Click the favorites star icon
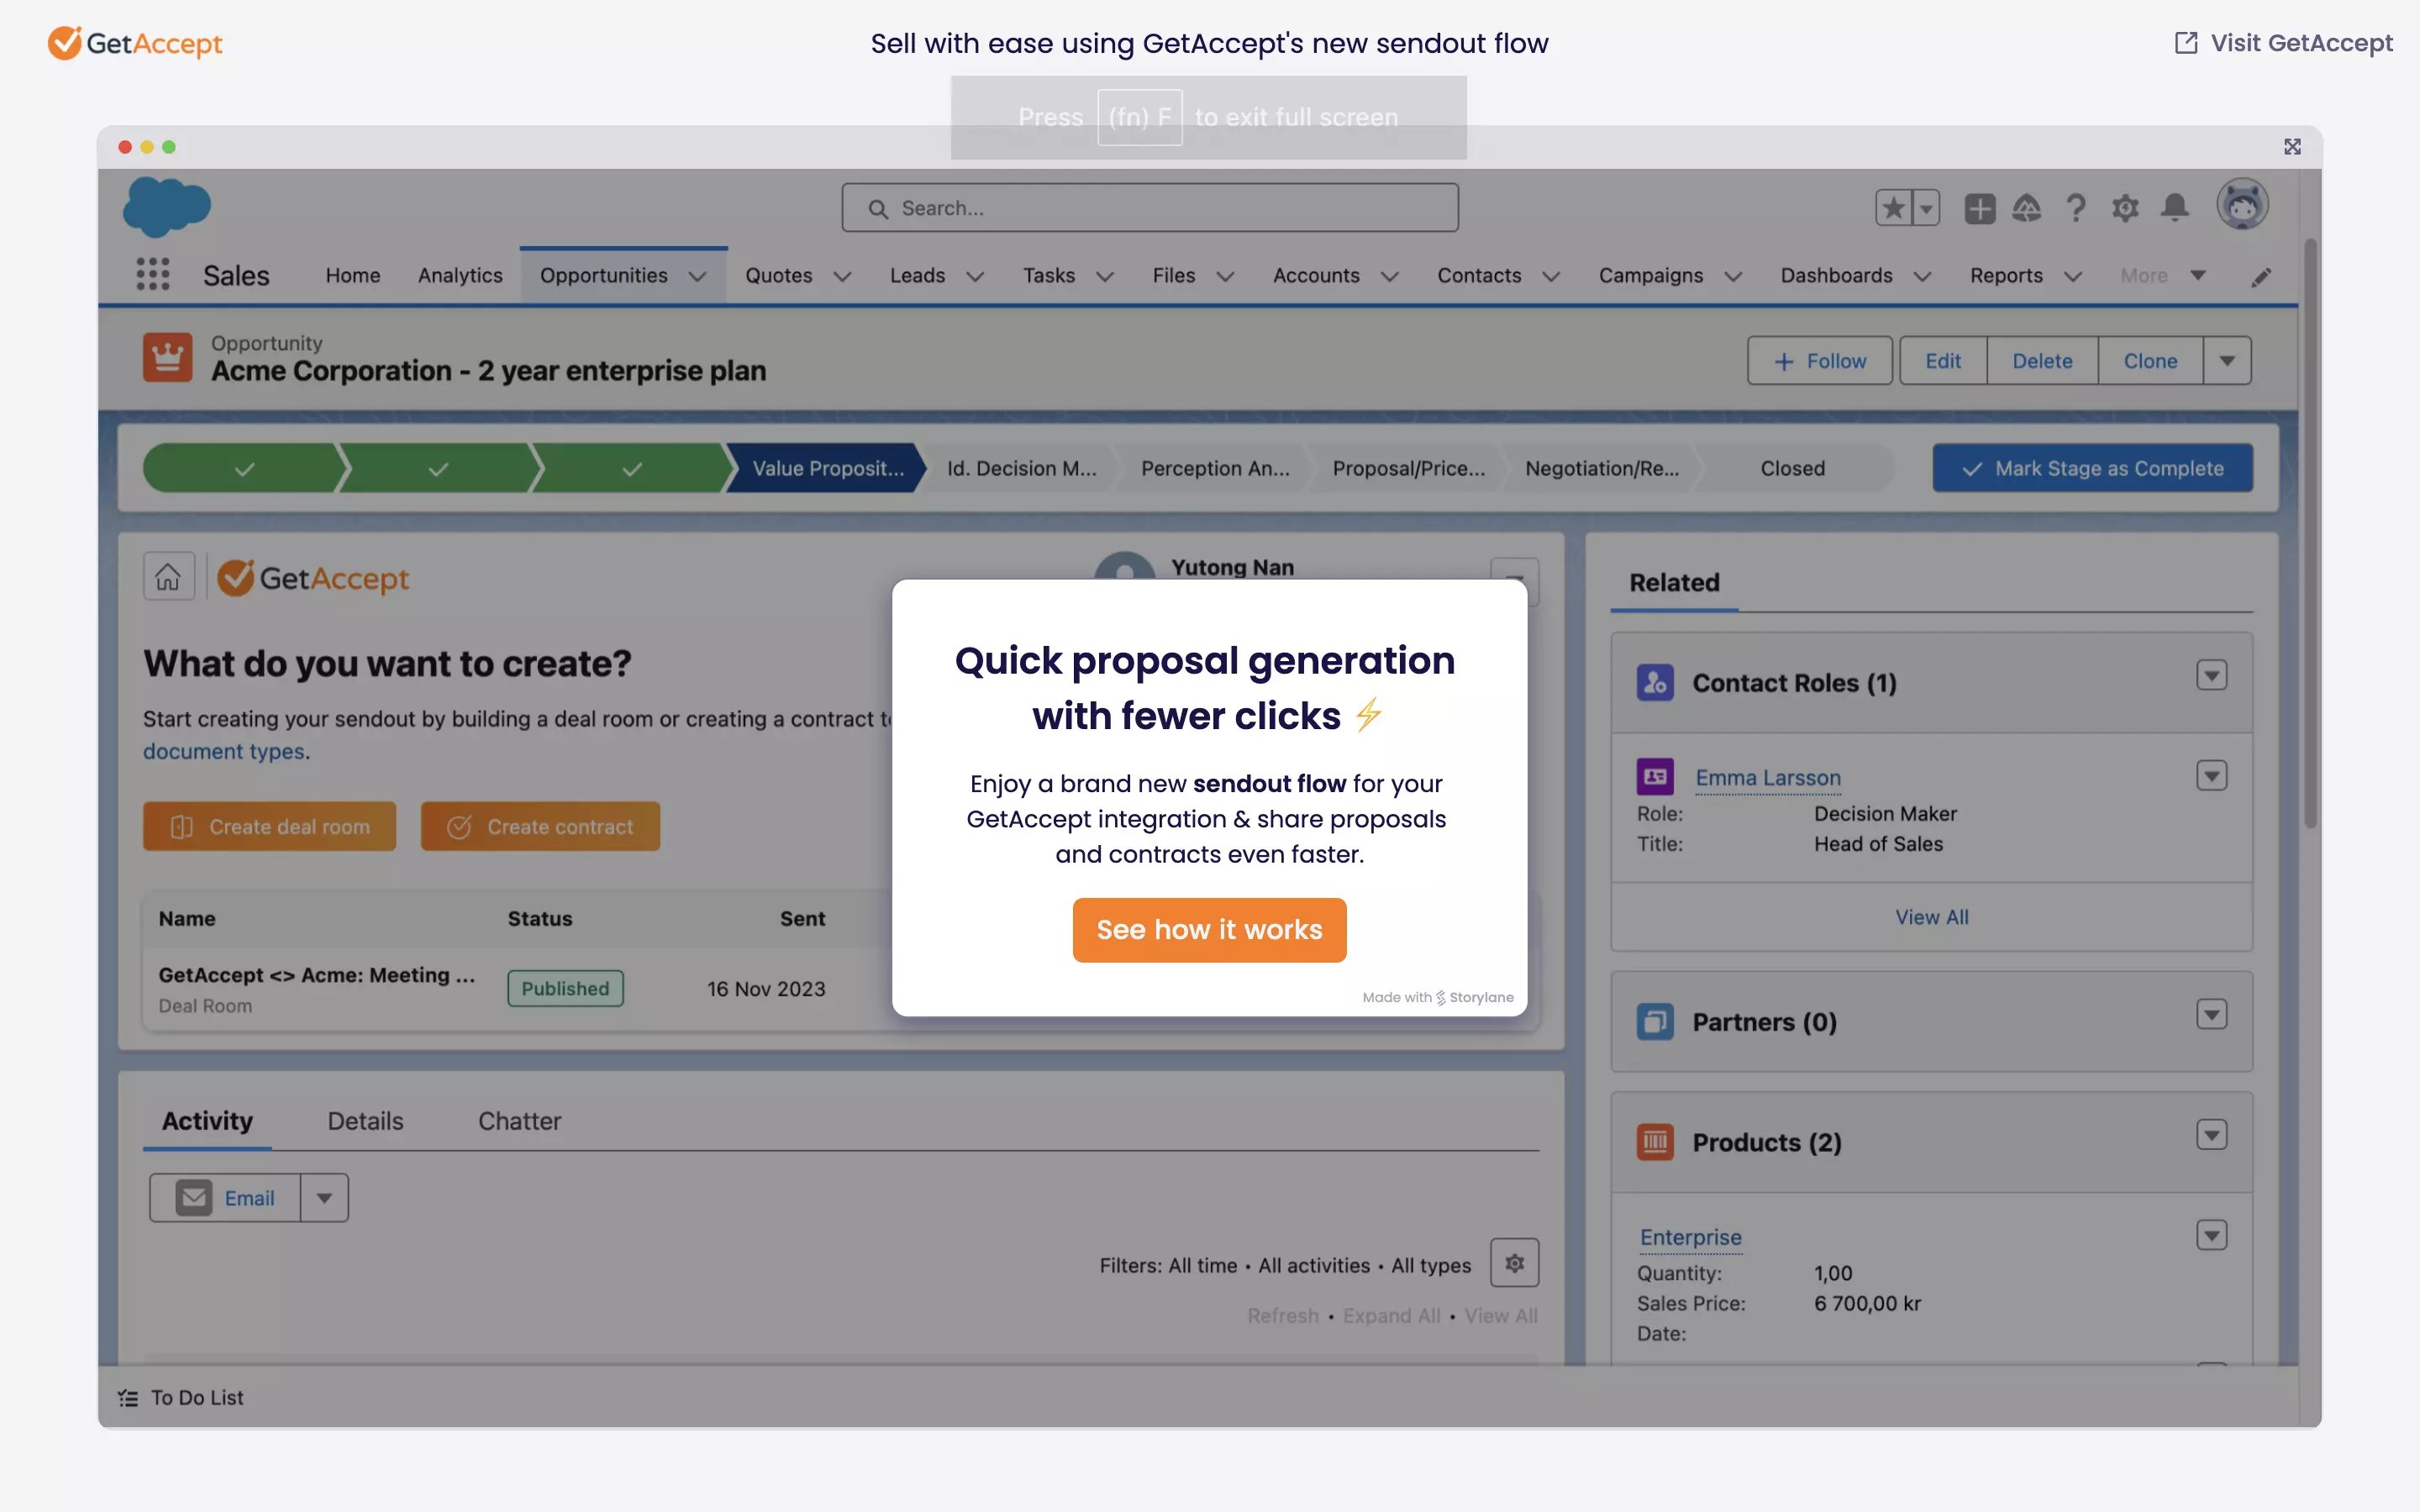Screen dimensions: 2420x1512 (1893, 208)
